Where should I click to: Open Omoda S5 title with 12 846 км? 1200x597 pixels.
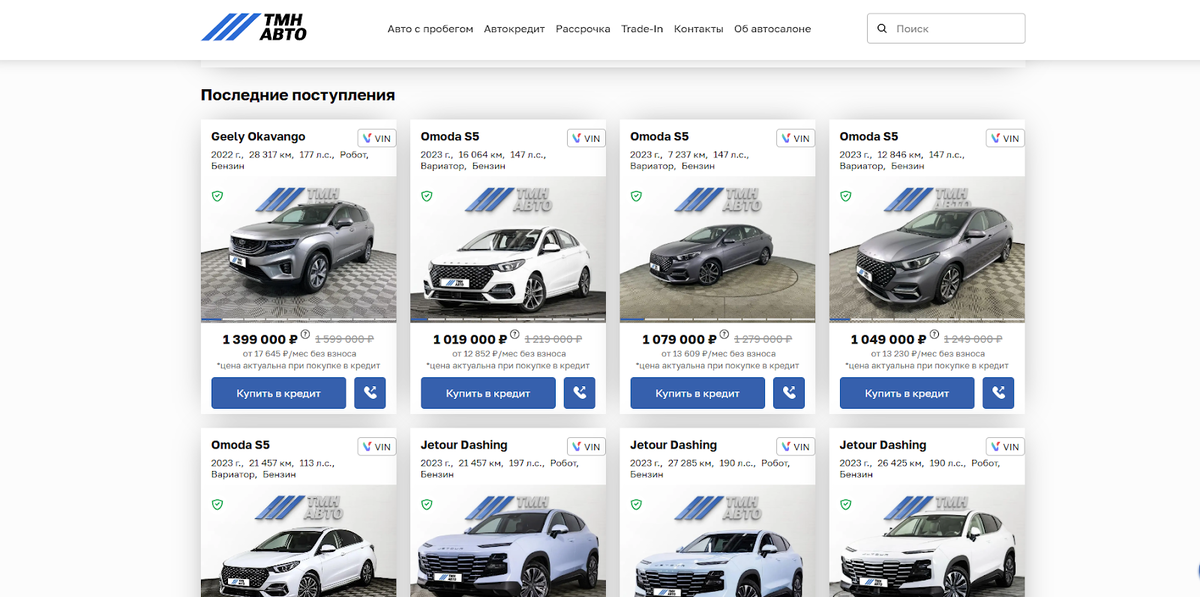pos(869,137)
